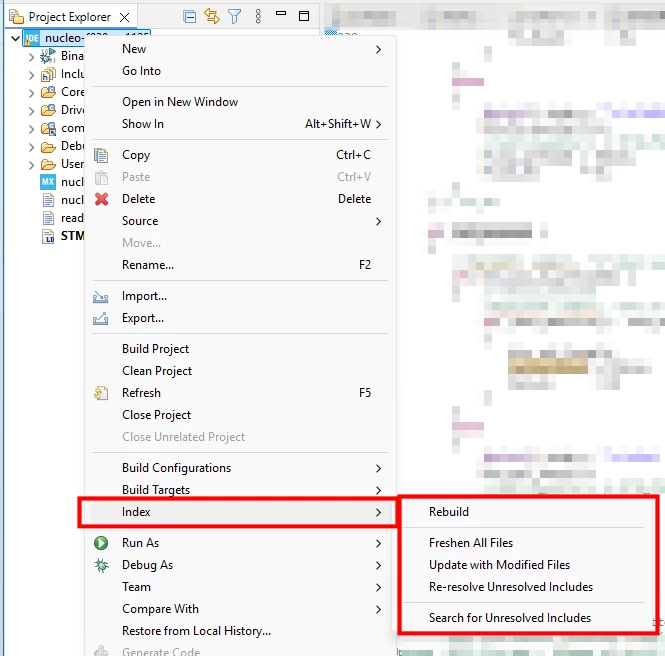This screenshot has height=656, width=665.
Task: Click the Collapse All icon in Project Explorer
Action: tap(189, 17)
